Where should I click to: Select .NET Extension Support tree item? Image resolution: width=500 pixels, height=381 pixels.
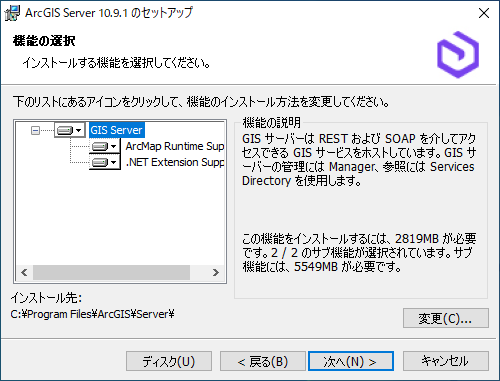pos(175,162)
